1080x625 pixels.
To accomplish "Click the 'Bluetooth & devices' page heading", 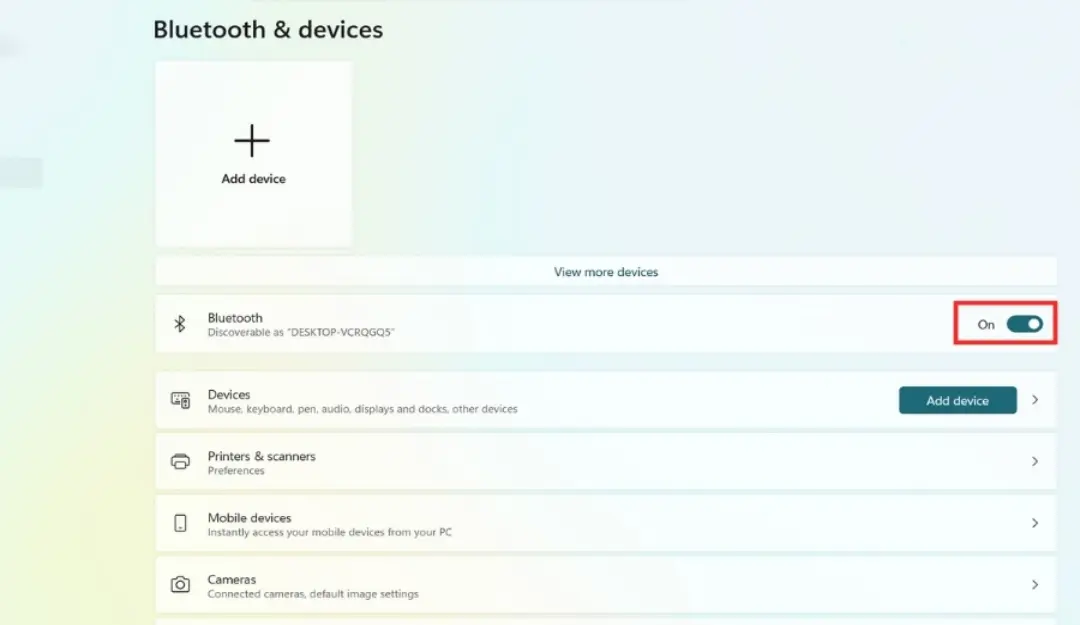I will click(268, 30).
